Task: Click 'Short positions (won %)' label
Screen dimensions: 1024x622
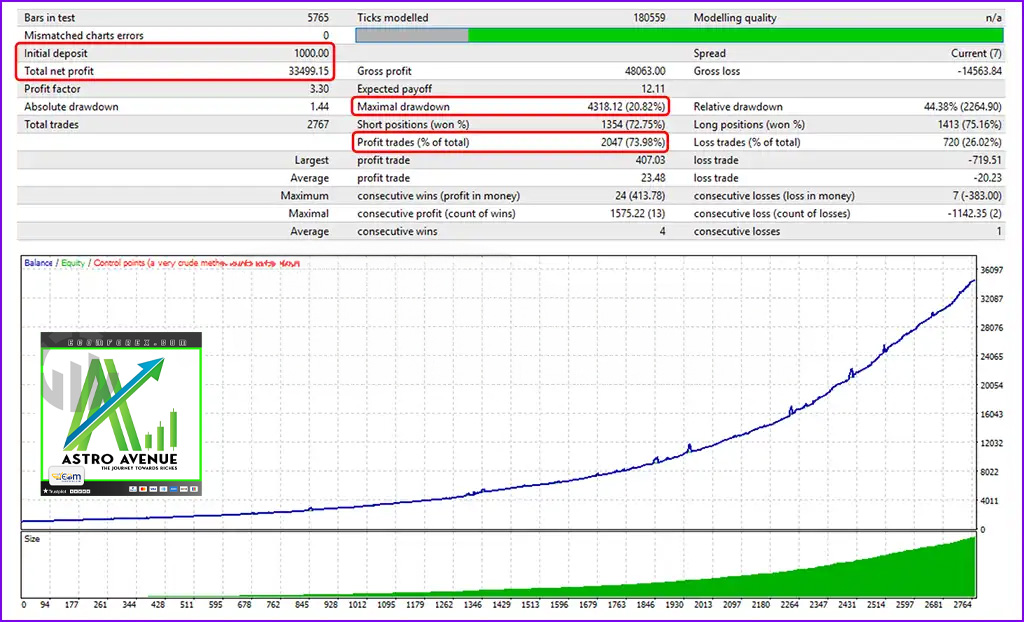Action: click(413, 124)
